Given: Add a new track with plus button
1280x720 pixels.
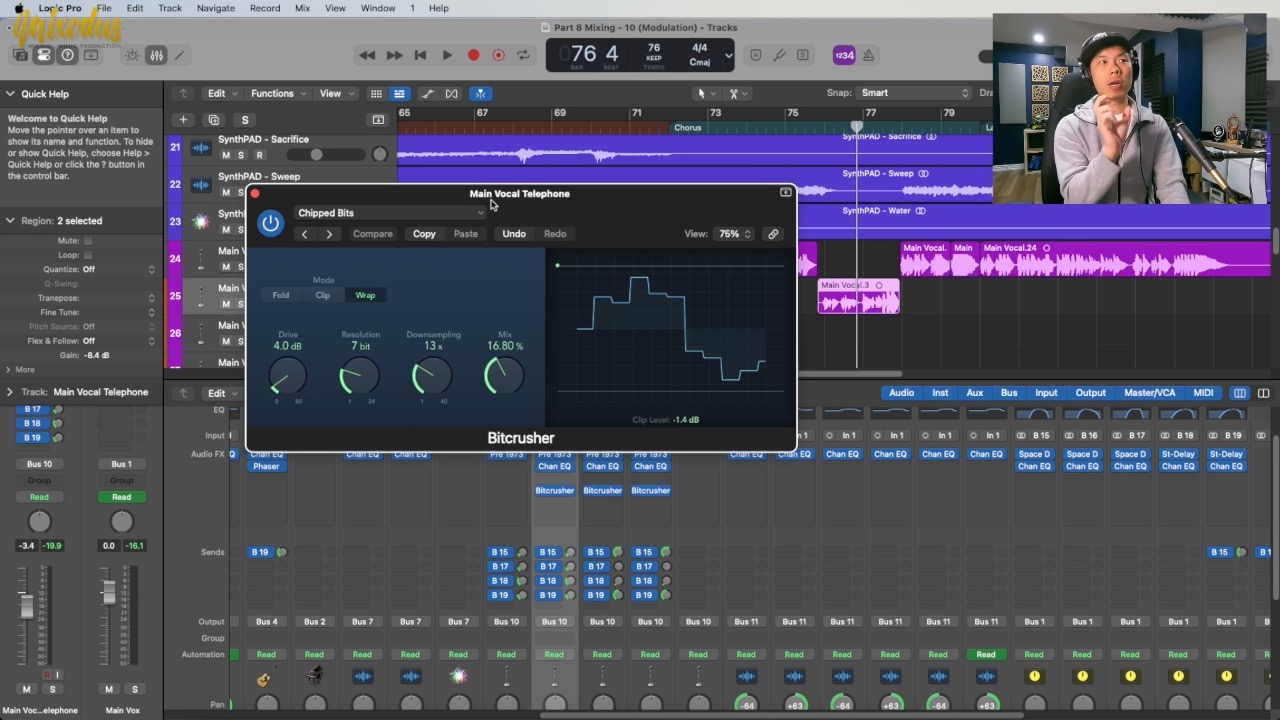Looking at the screenshot, I should tap(183, 120).
